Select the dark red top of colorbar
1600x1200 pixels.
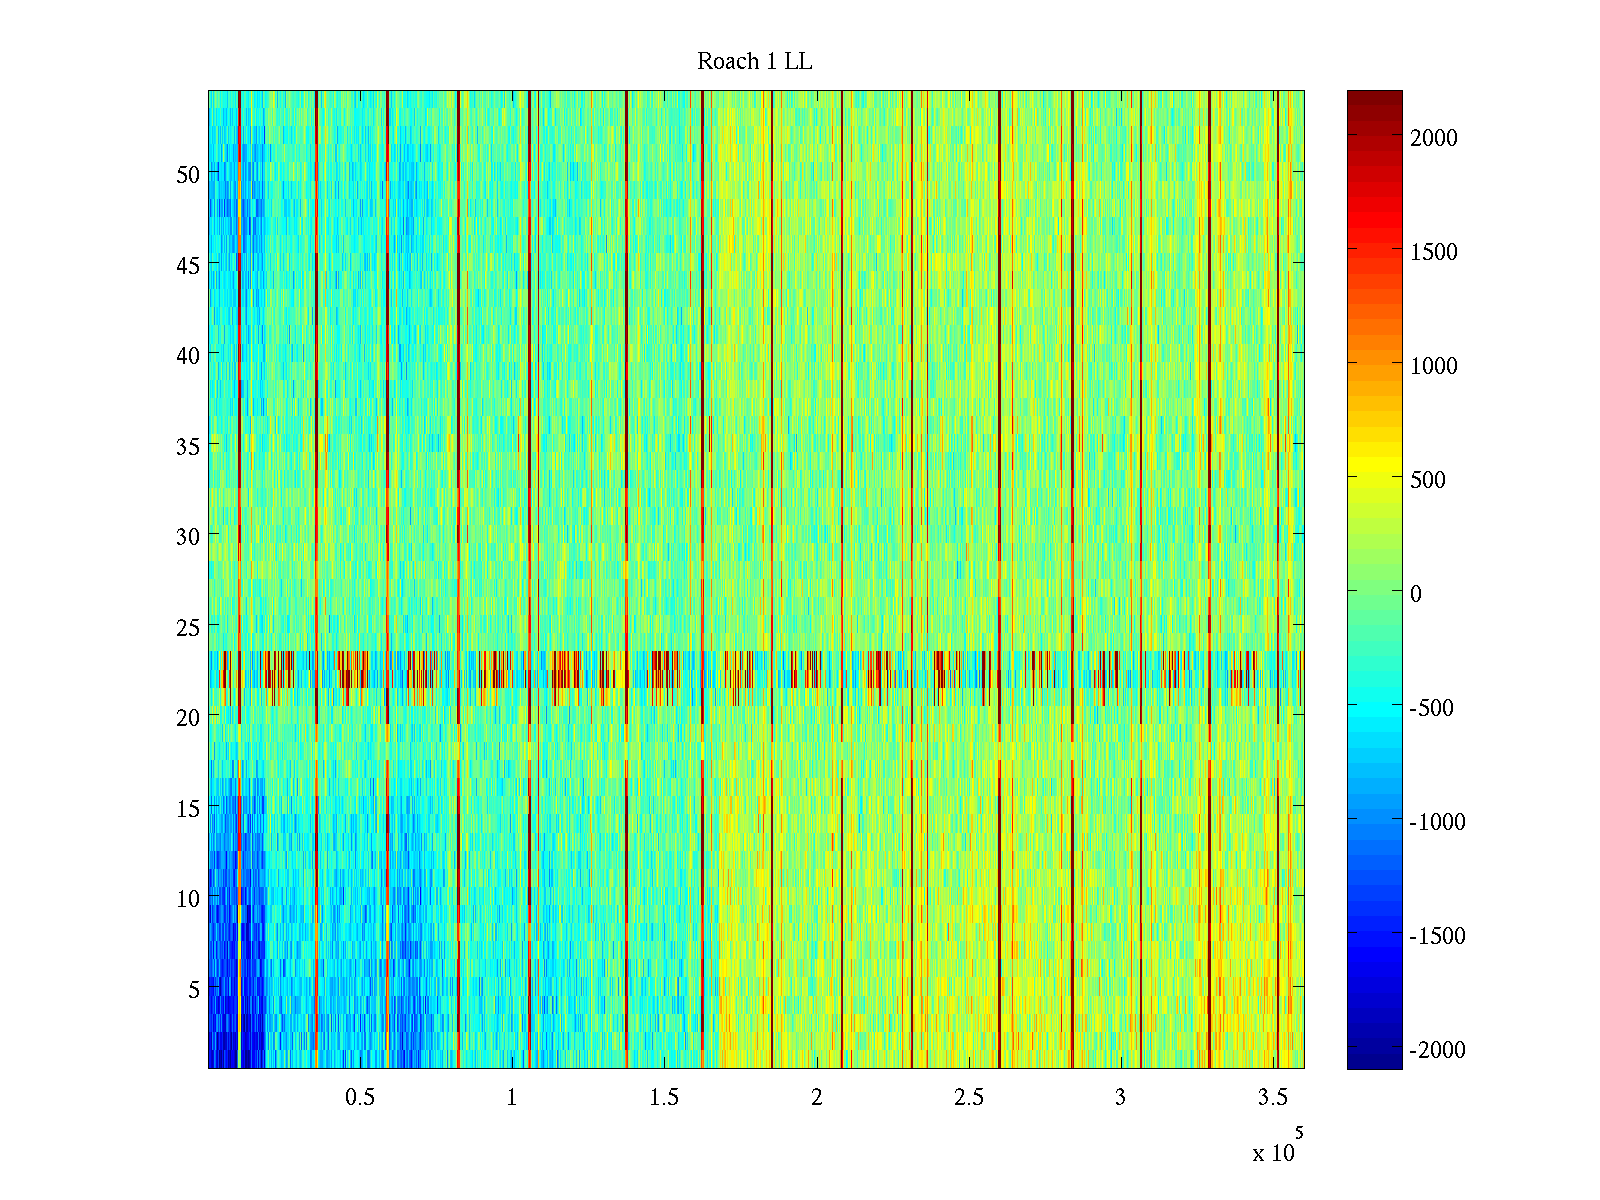1374,98
